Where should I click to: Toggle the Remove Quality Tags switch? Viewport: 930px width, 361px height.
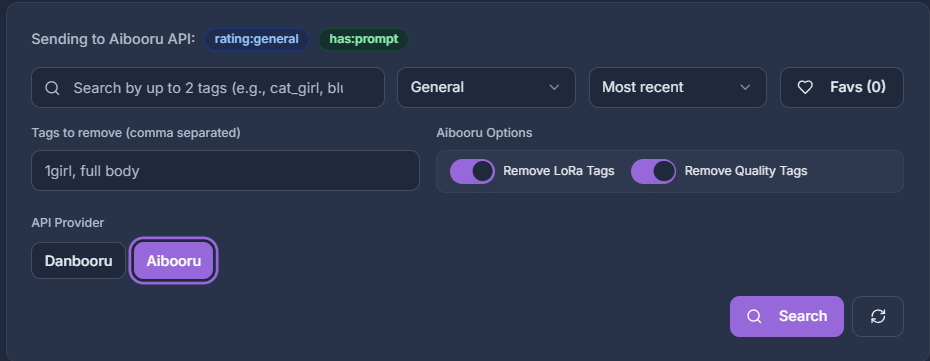[x=653, y=171]
